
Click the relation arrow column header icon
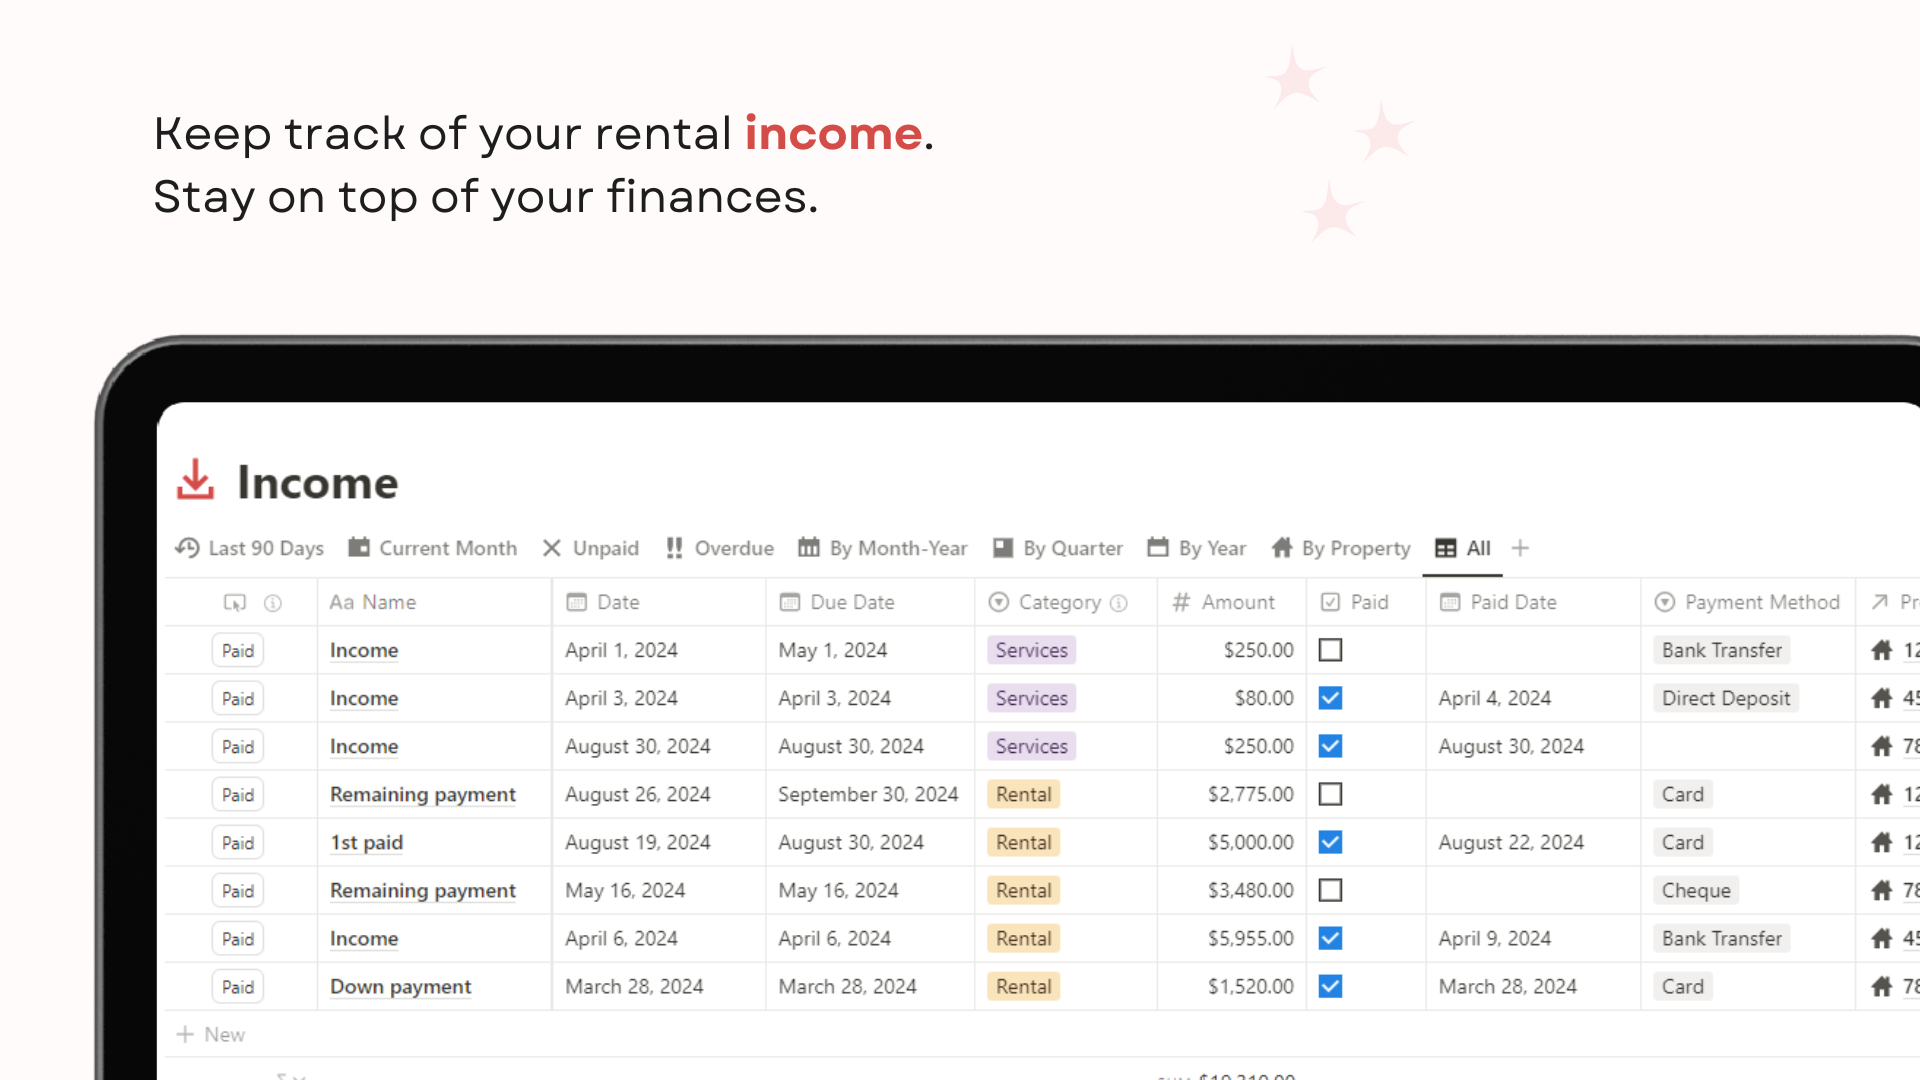pos(1880,602)
